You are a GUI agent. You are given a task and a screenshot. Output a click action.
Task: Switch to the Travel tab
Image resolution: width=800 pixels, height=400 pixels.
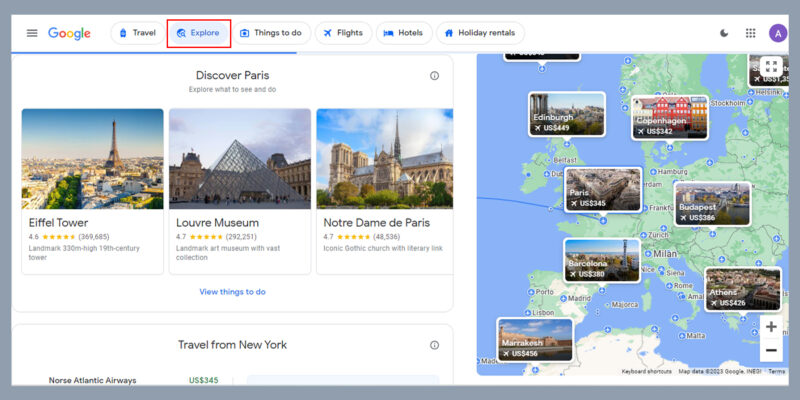click(138, 33)
